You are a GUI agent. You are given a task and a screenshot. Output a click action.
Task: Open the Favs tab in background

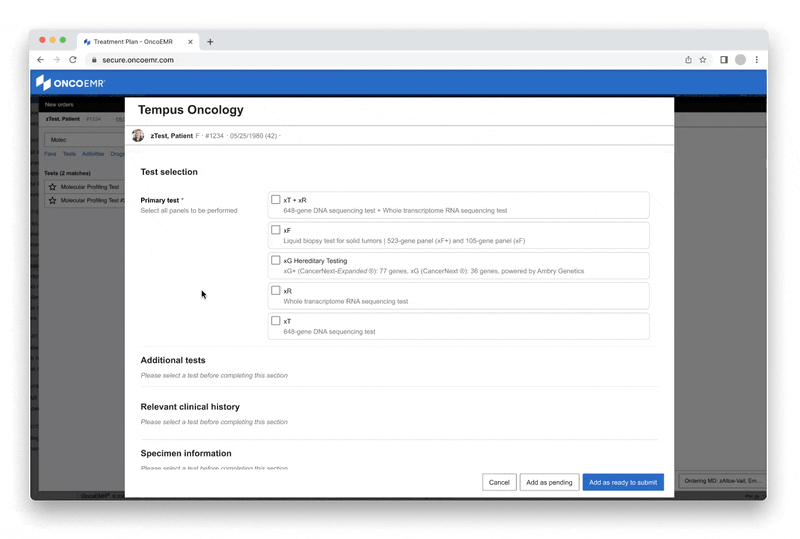[50, 154]
